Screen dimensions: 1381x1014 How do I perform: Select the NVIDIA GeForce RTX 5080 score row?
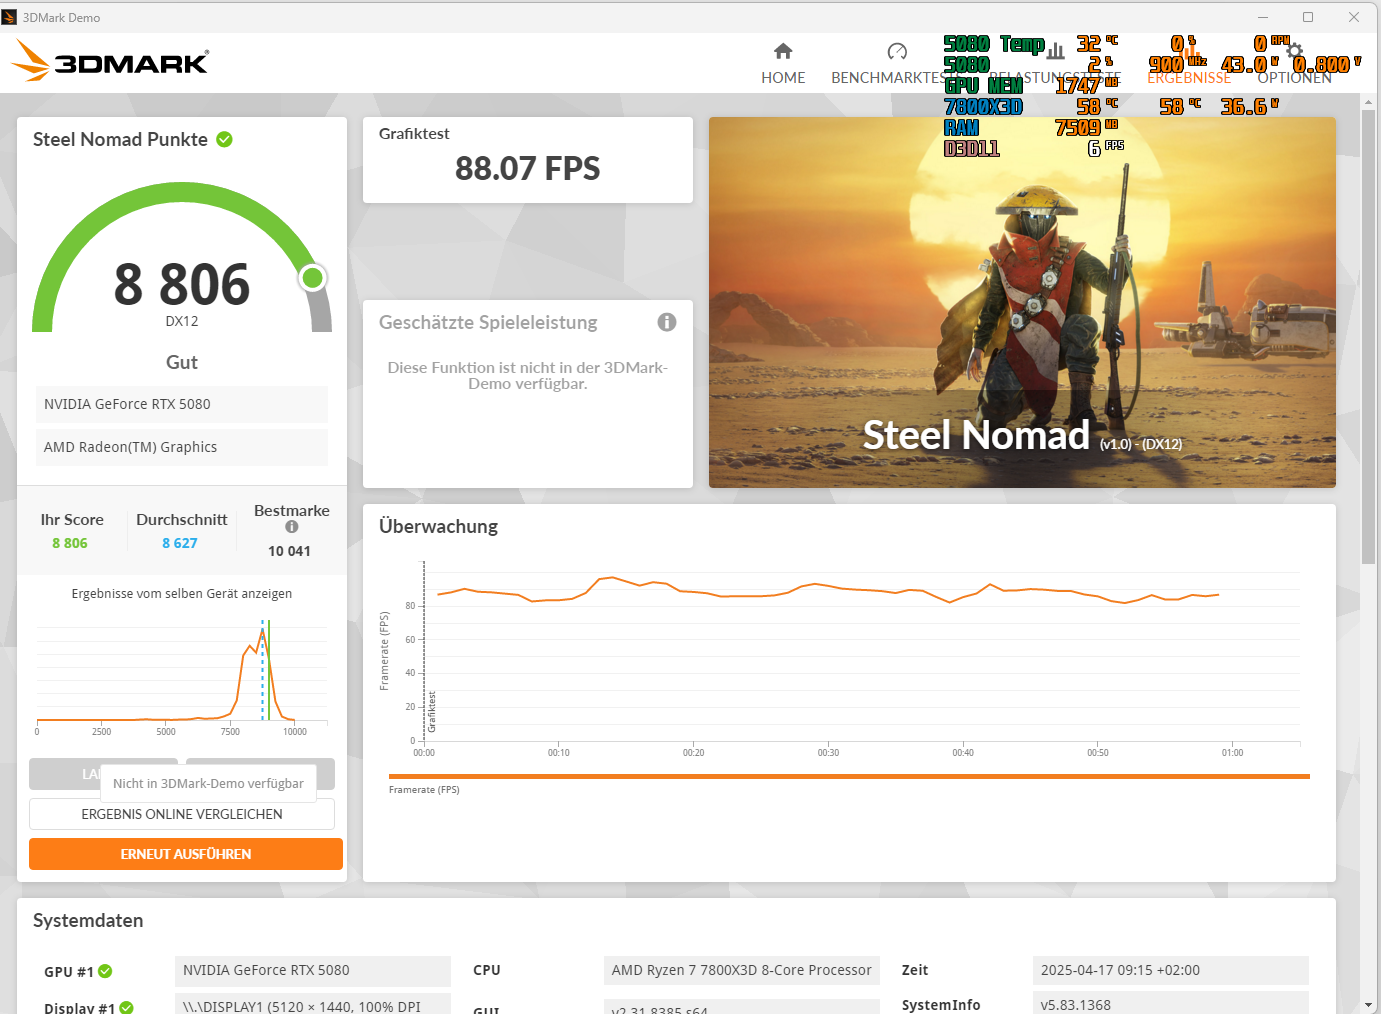(x=182, y=404)
